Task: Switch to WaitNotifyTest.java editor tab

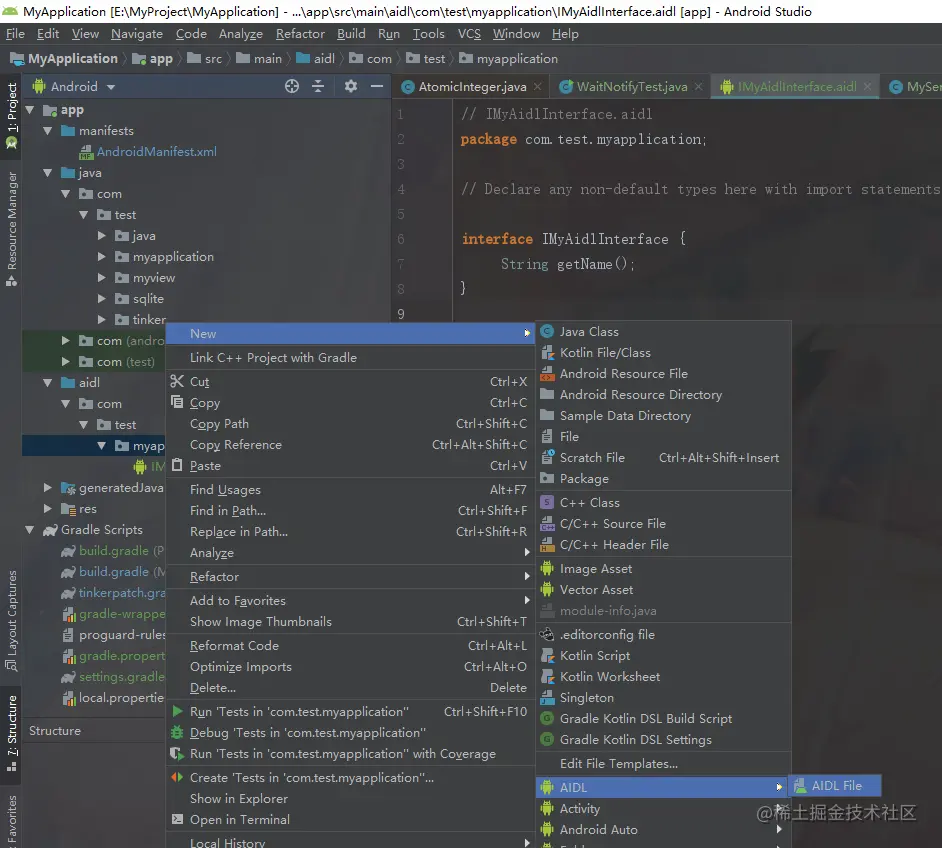Action: tap(631, 87)
